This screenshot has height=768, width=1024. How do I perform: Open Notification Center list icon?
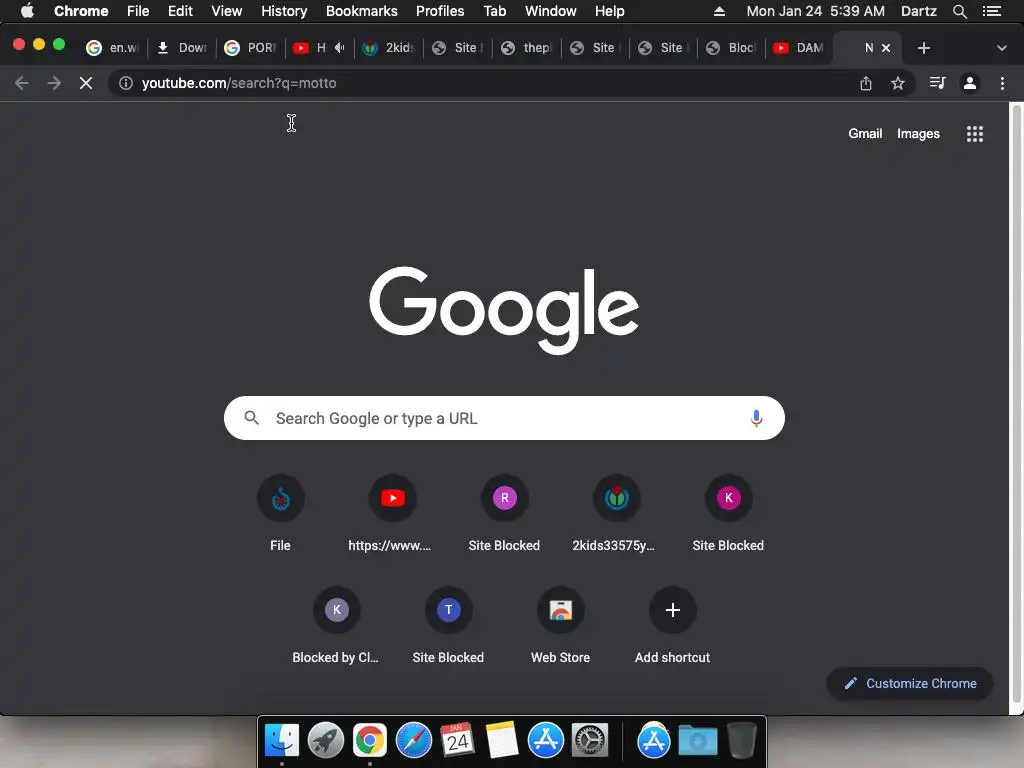point(992,11)
